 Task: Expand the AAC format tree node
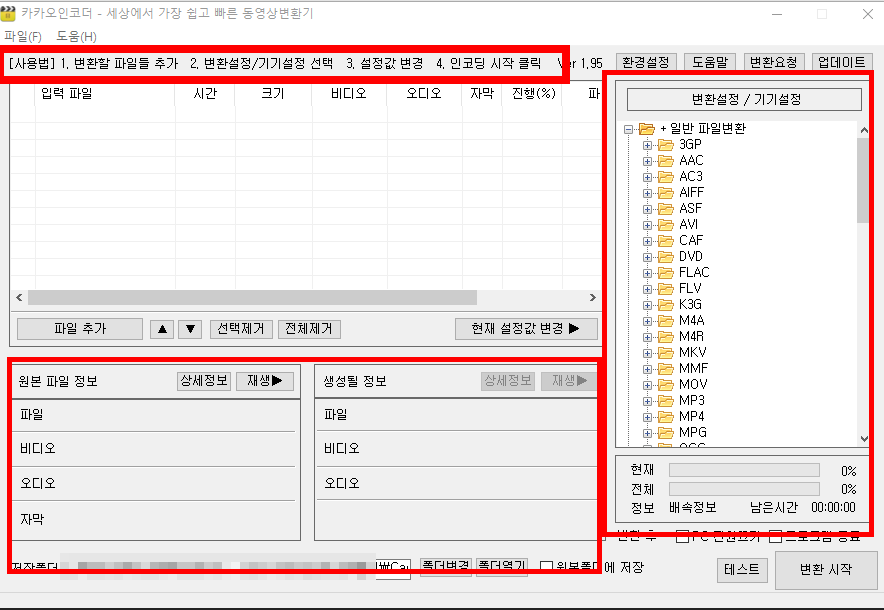(649, 160)
